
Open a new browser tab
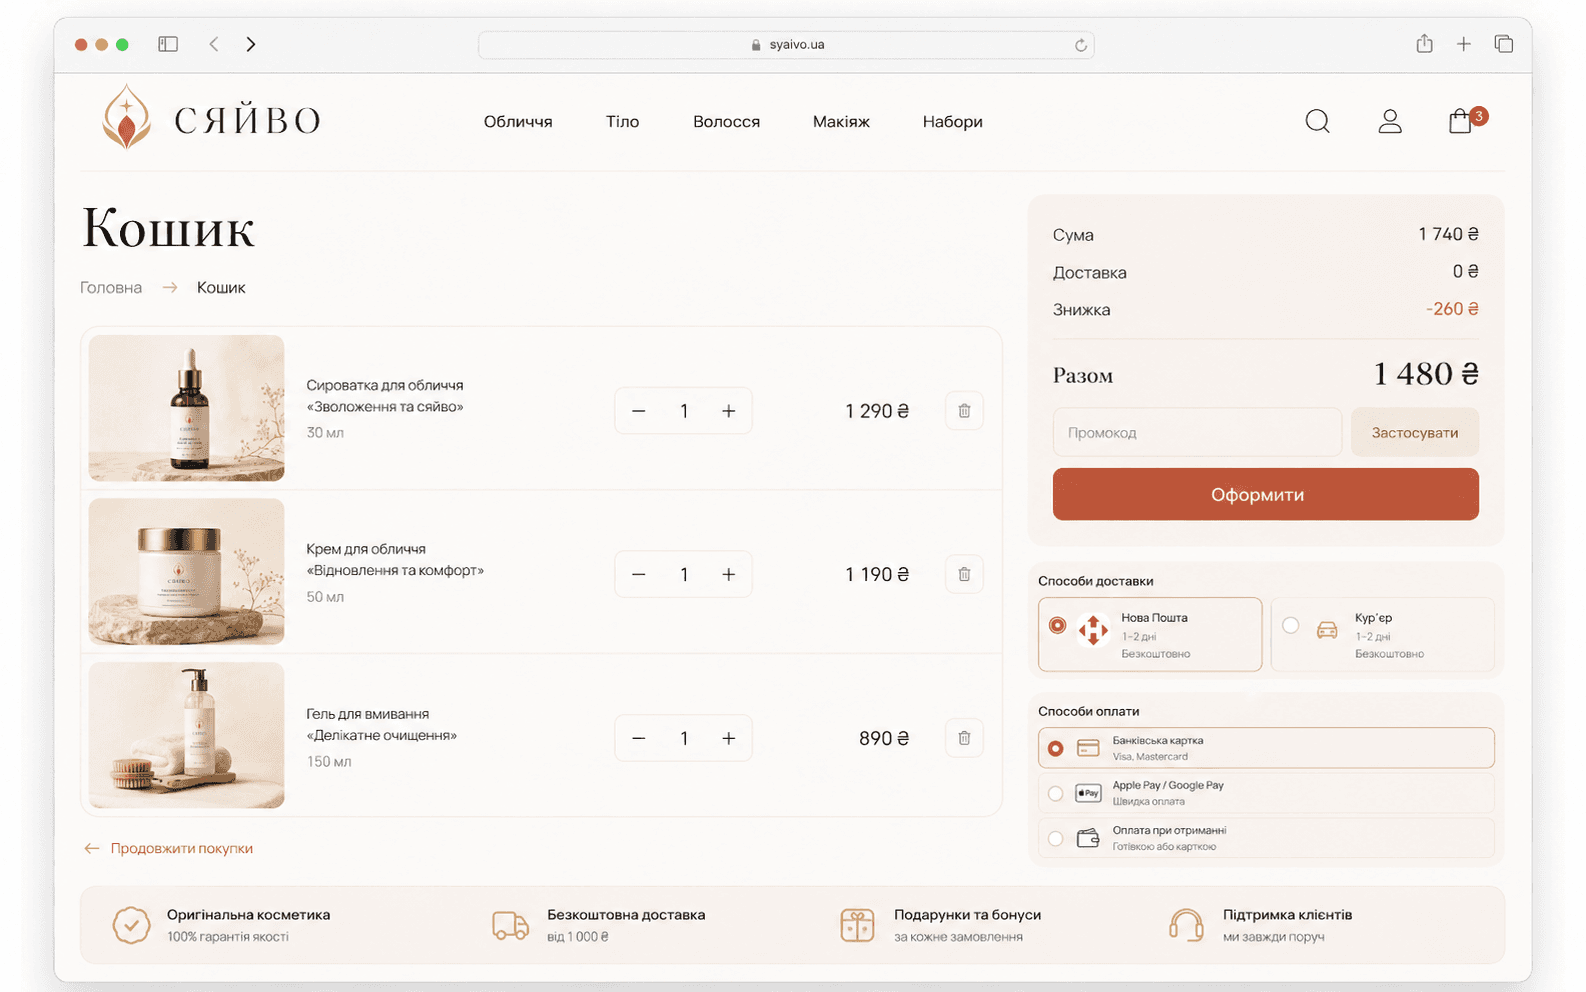1464,44
